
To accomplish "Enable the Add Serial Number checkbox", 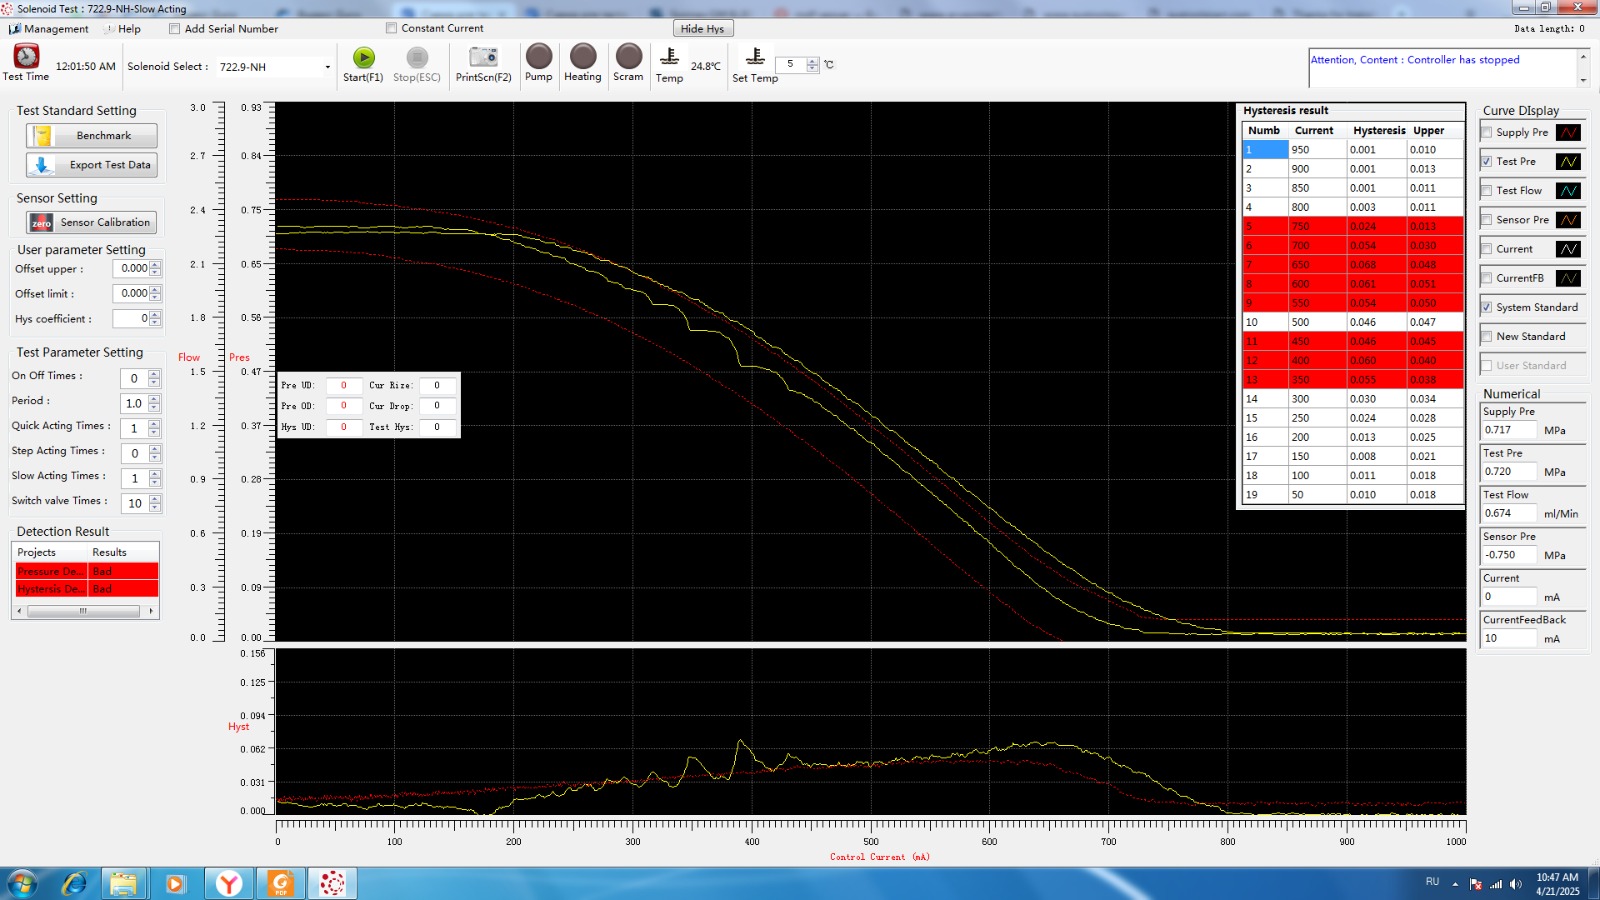I will [x=175, y=29].
